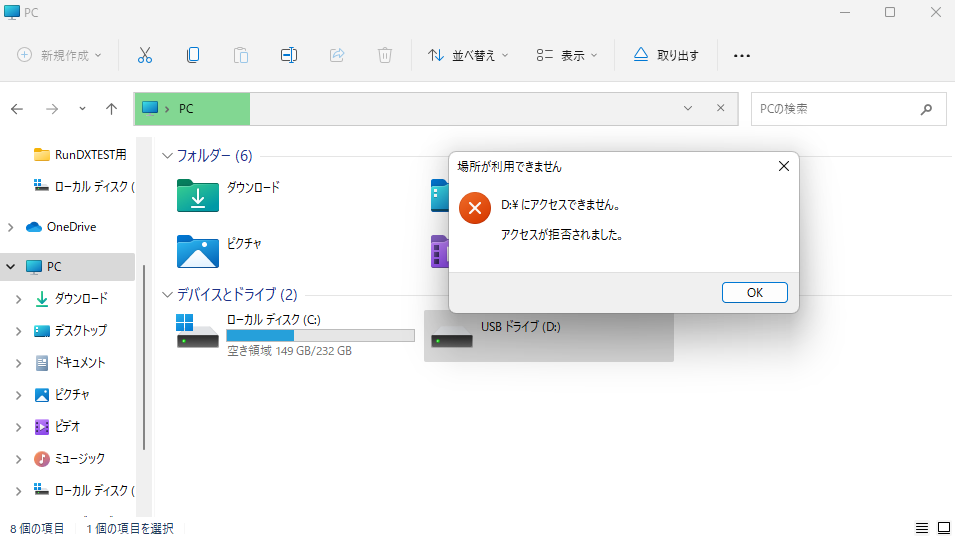The width and height of the screenshot is (955, 539).
Task: Click the Rename icon in toolbar
Action: 289,55
